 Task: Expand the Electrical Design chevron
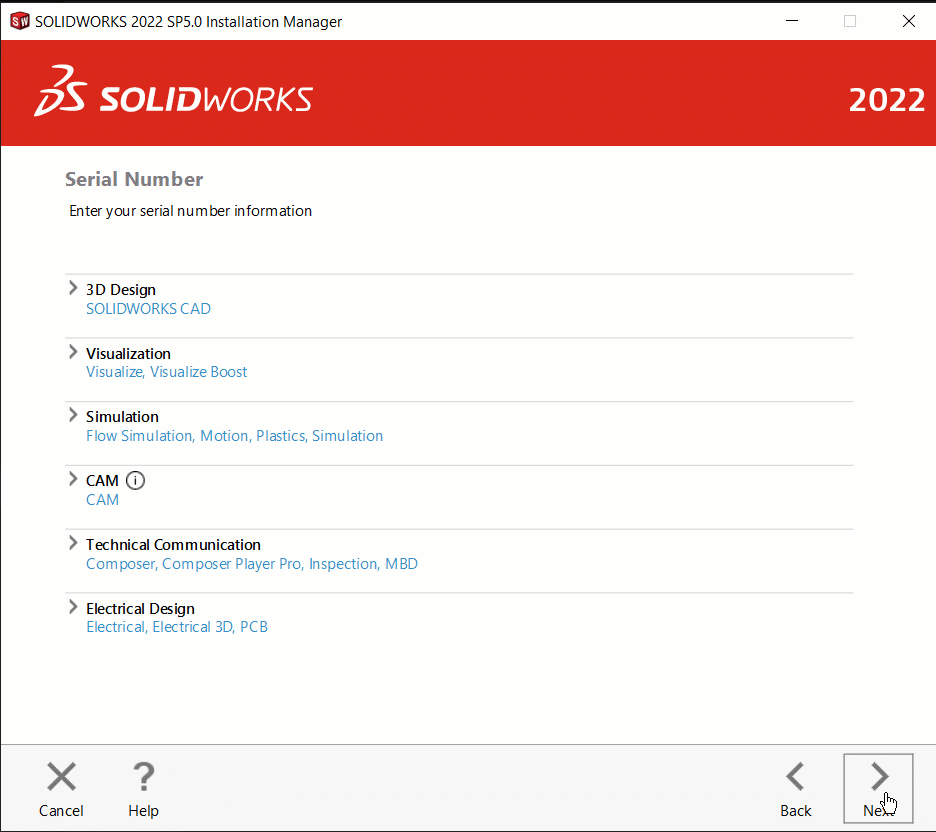73,607
